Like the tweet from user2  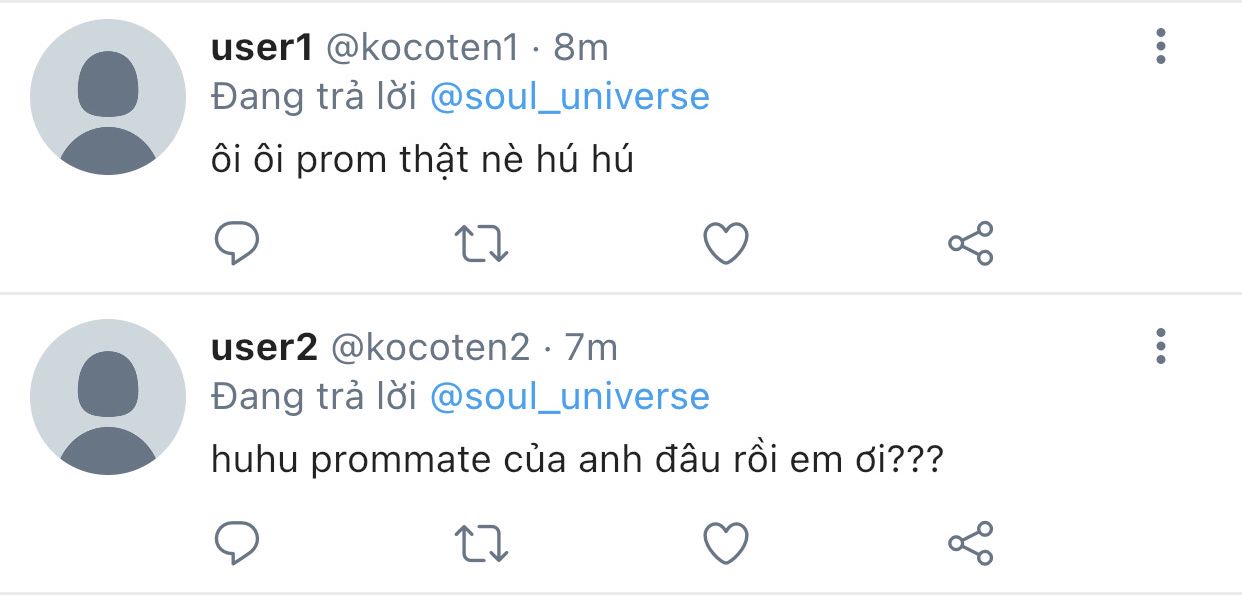point(726,543)
